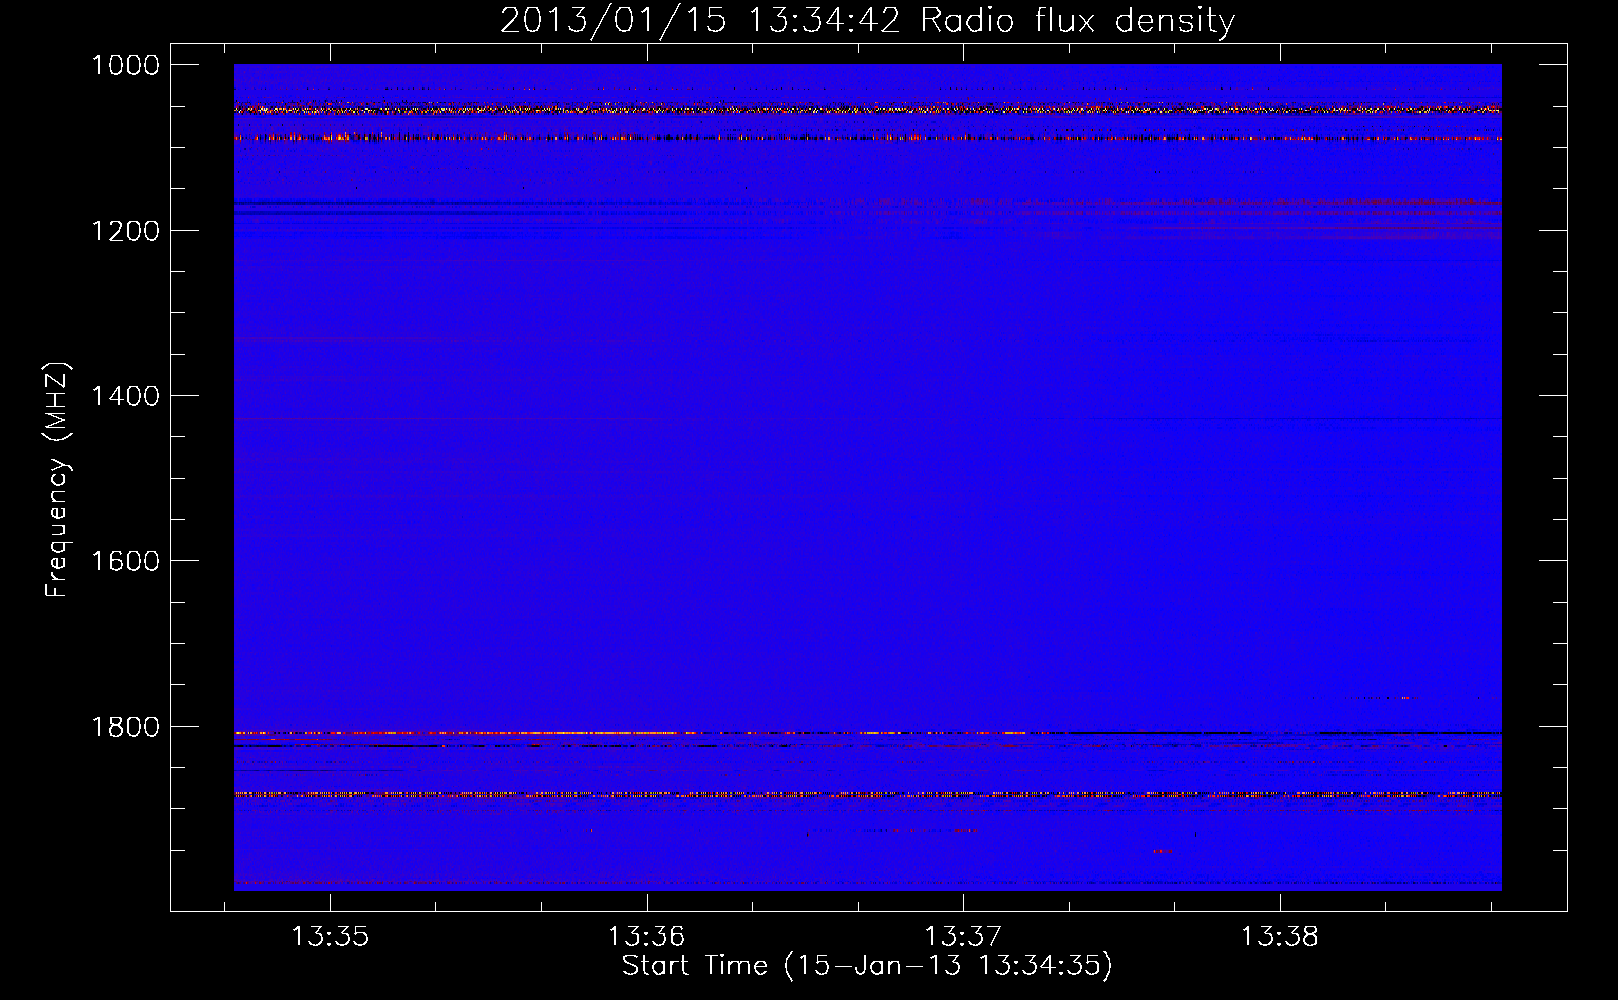The height and width of the screenshot is (1000, 1618).
Task: Click the 13:38 time tick label
Action: [x=1280, y=937]
